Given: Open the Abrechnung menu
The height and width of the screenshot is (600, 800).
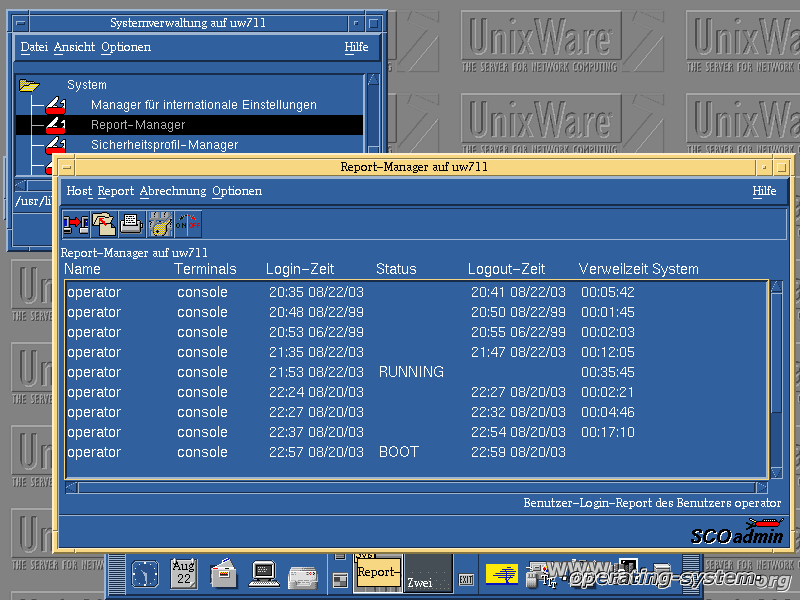Looking at the screenshot, I should [x=173, y=191].
